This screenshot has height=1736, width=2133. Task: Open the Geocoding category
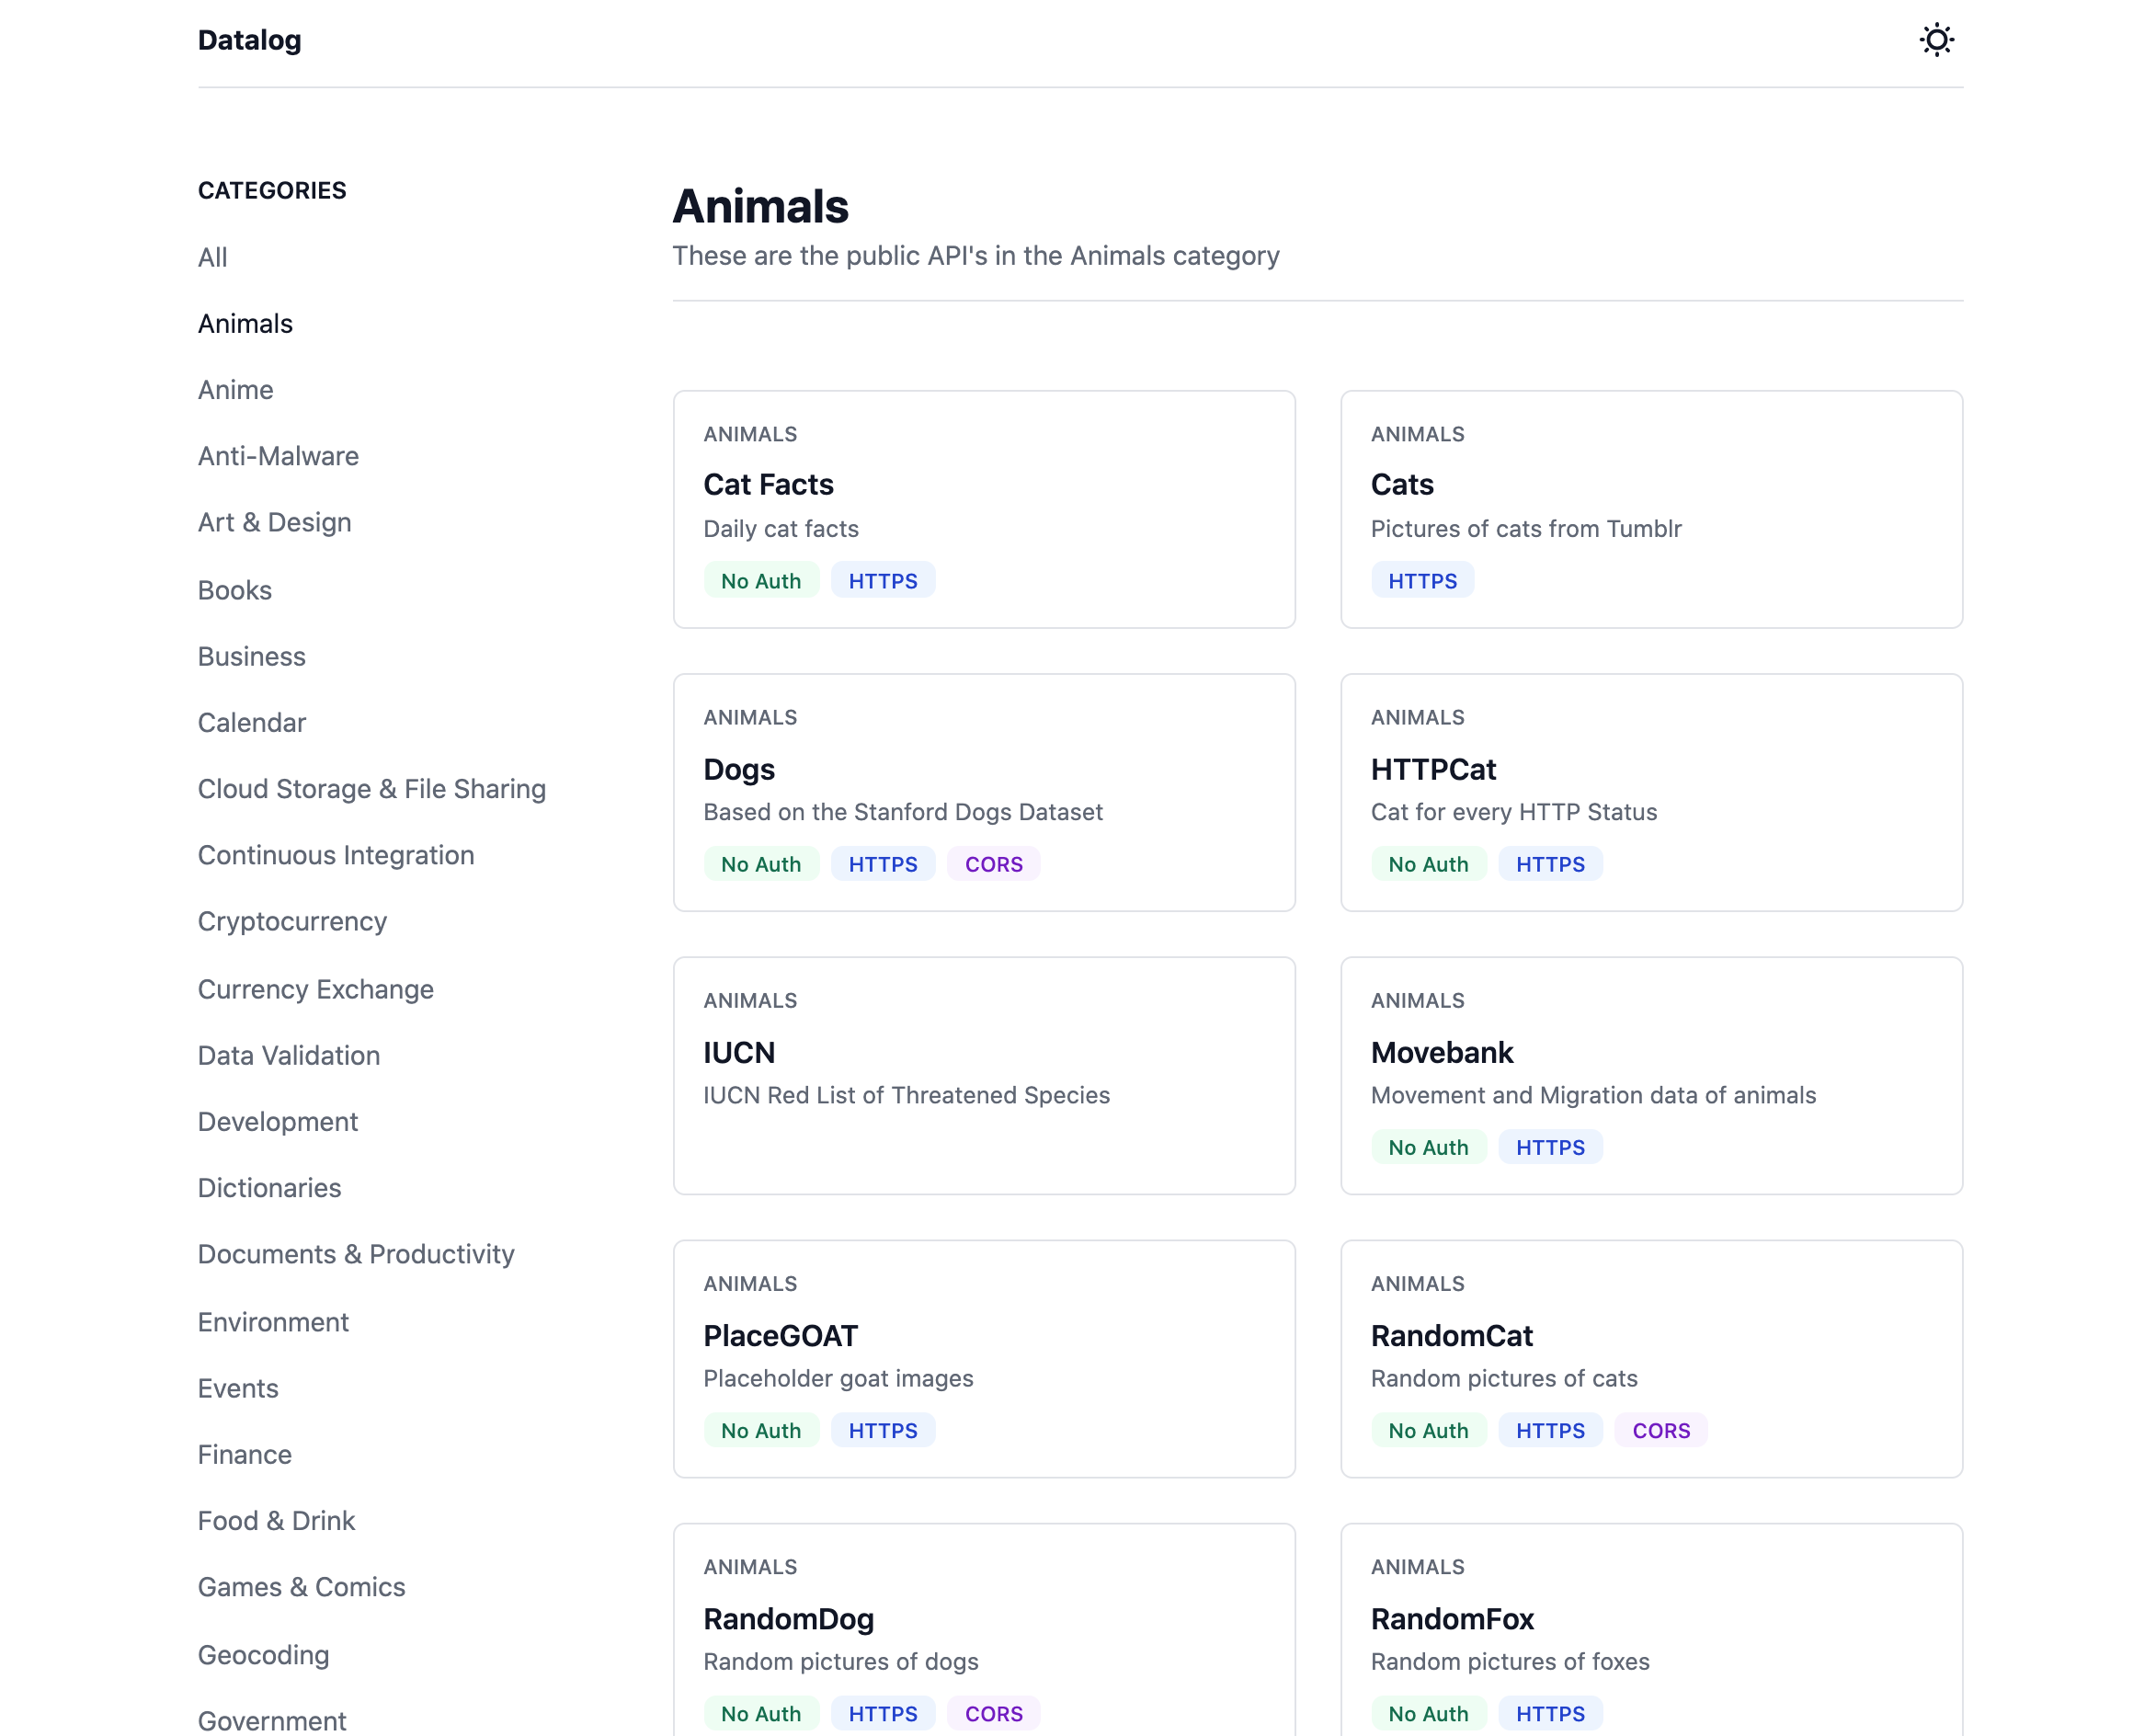click(263, 1655)
